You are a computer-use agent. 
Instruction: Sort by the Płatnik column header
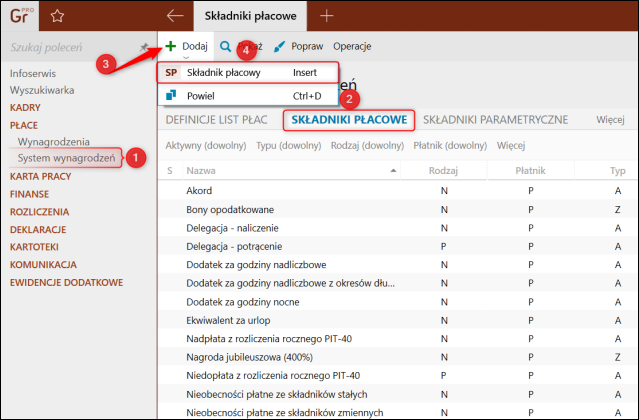coord(530,171)
